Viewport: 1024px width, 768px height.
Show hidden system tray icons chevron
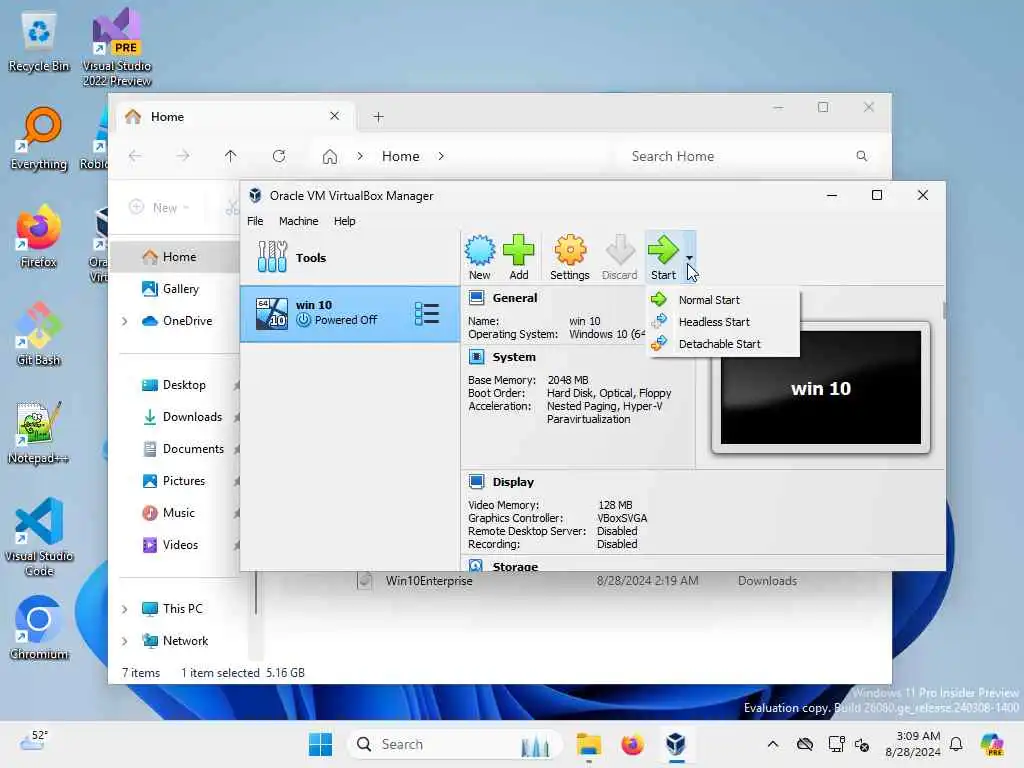[773, 744]
